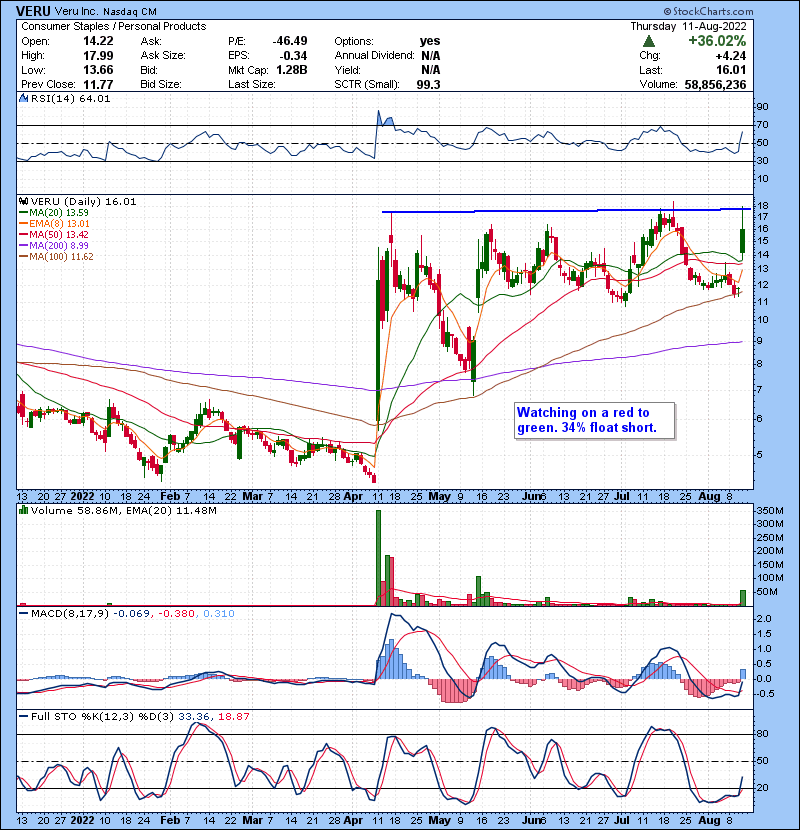Click the Ask Size label
The image size is (800, 830).
point(163,56)
